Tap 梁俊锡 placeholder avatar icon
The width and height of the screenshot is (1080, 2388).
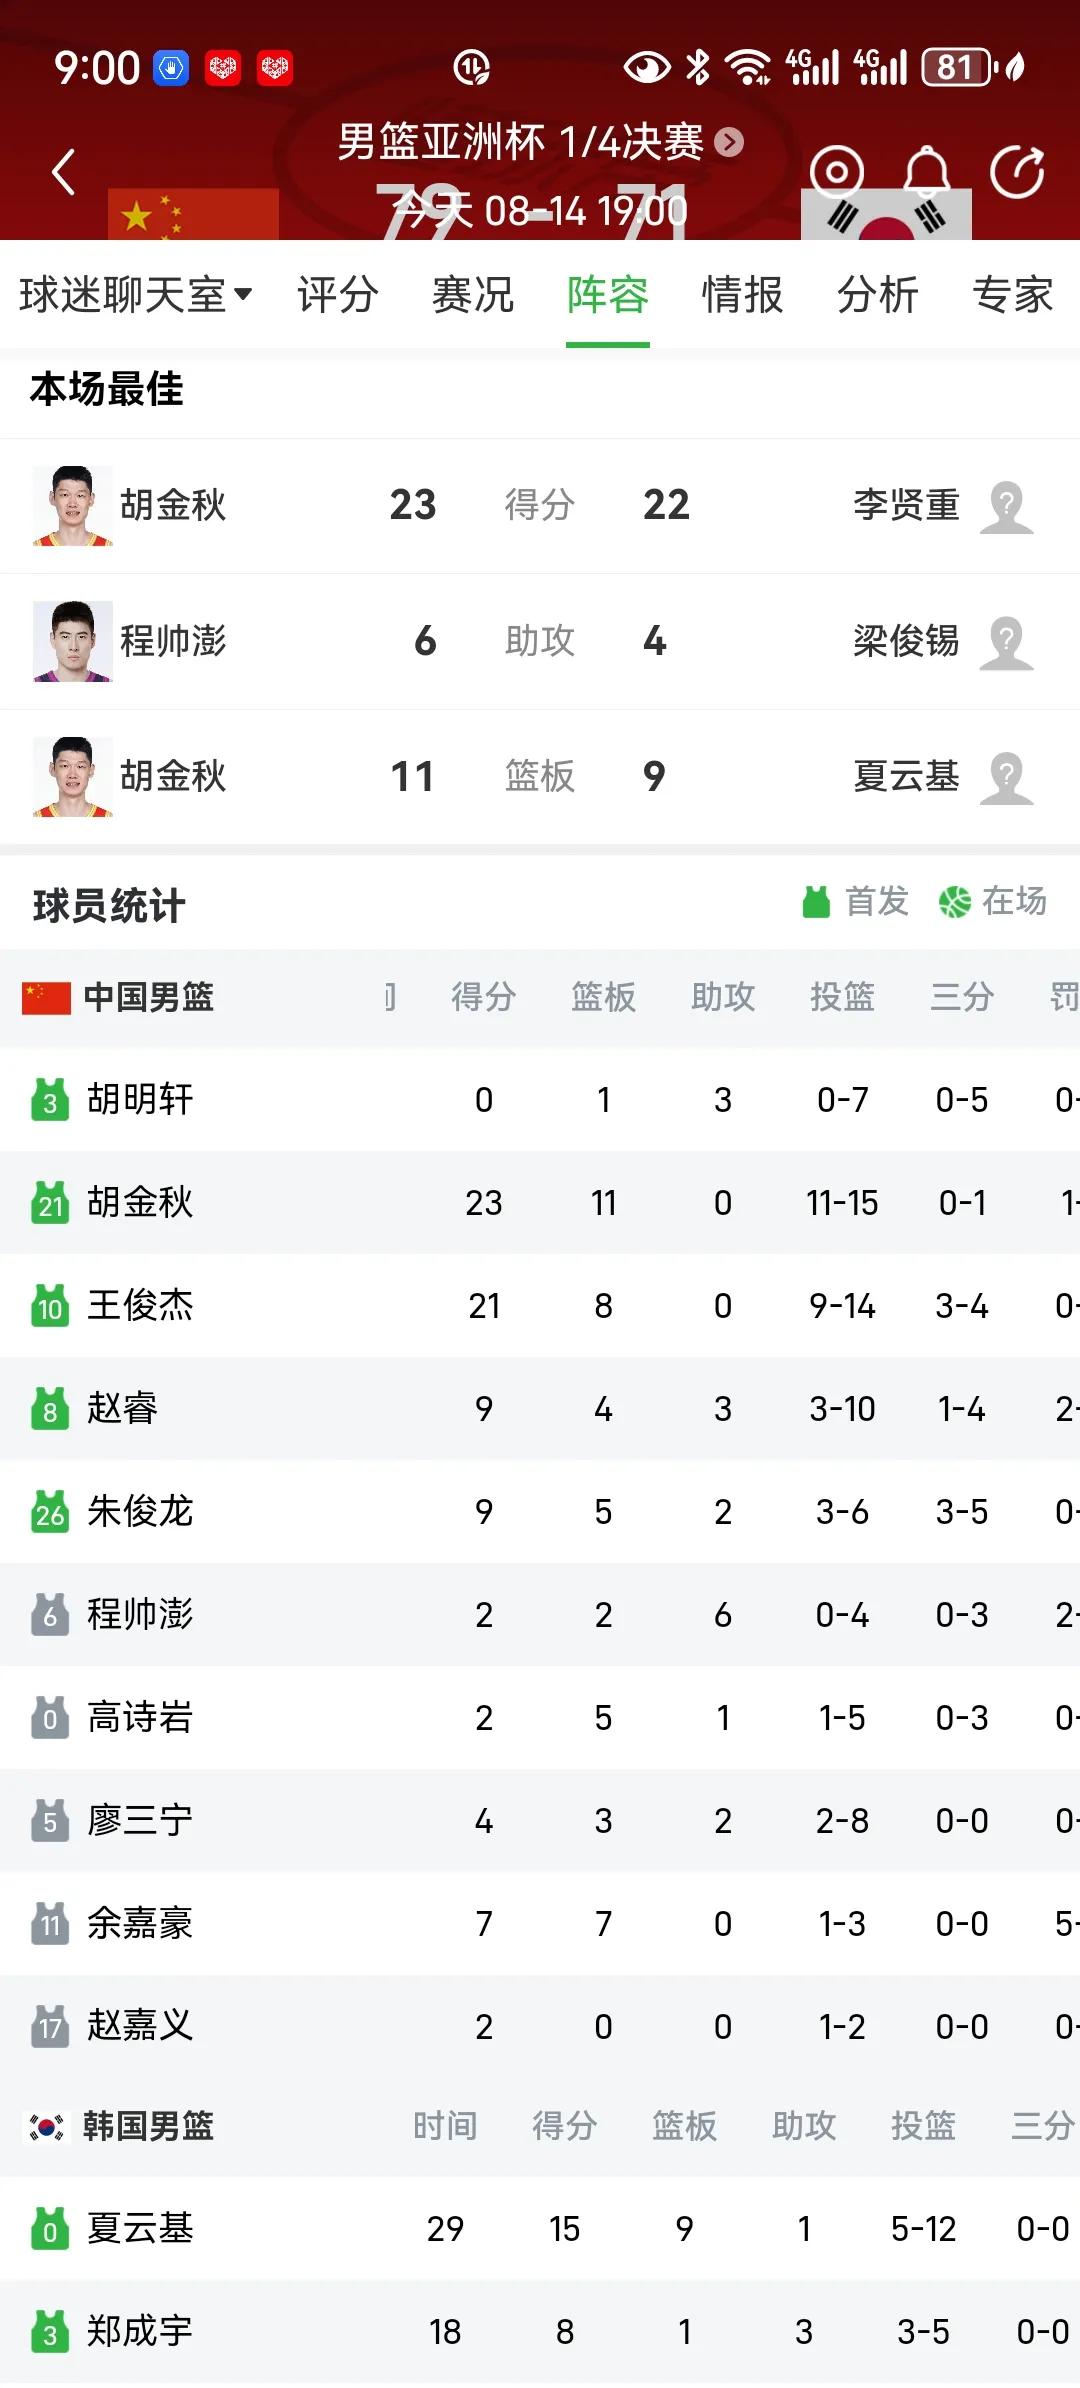coord(1006,642)
